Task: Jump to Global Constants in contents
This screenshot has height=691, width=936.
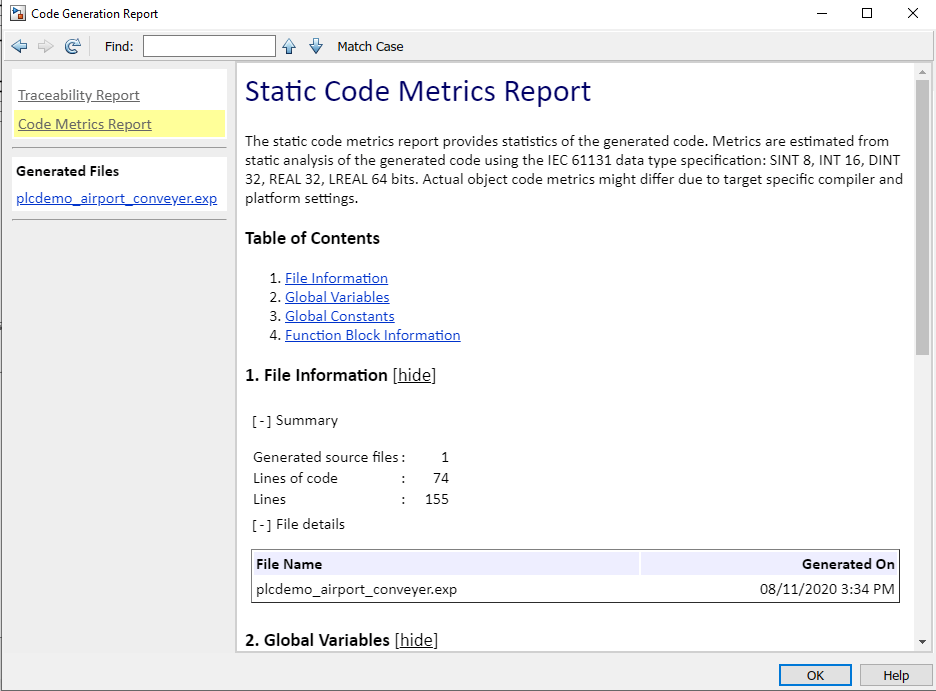Action: click(x=340, y=316)
